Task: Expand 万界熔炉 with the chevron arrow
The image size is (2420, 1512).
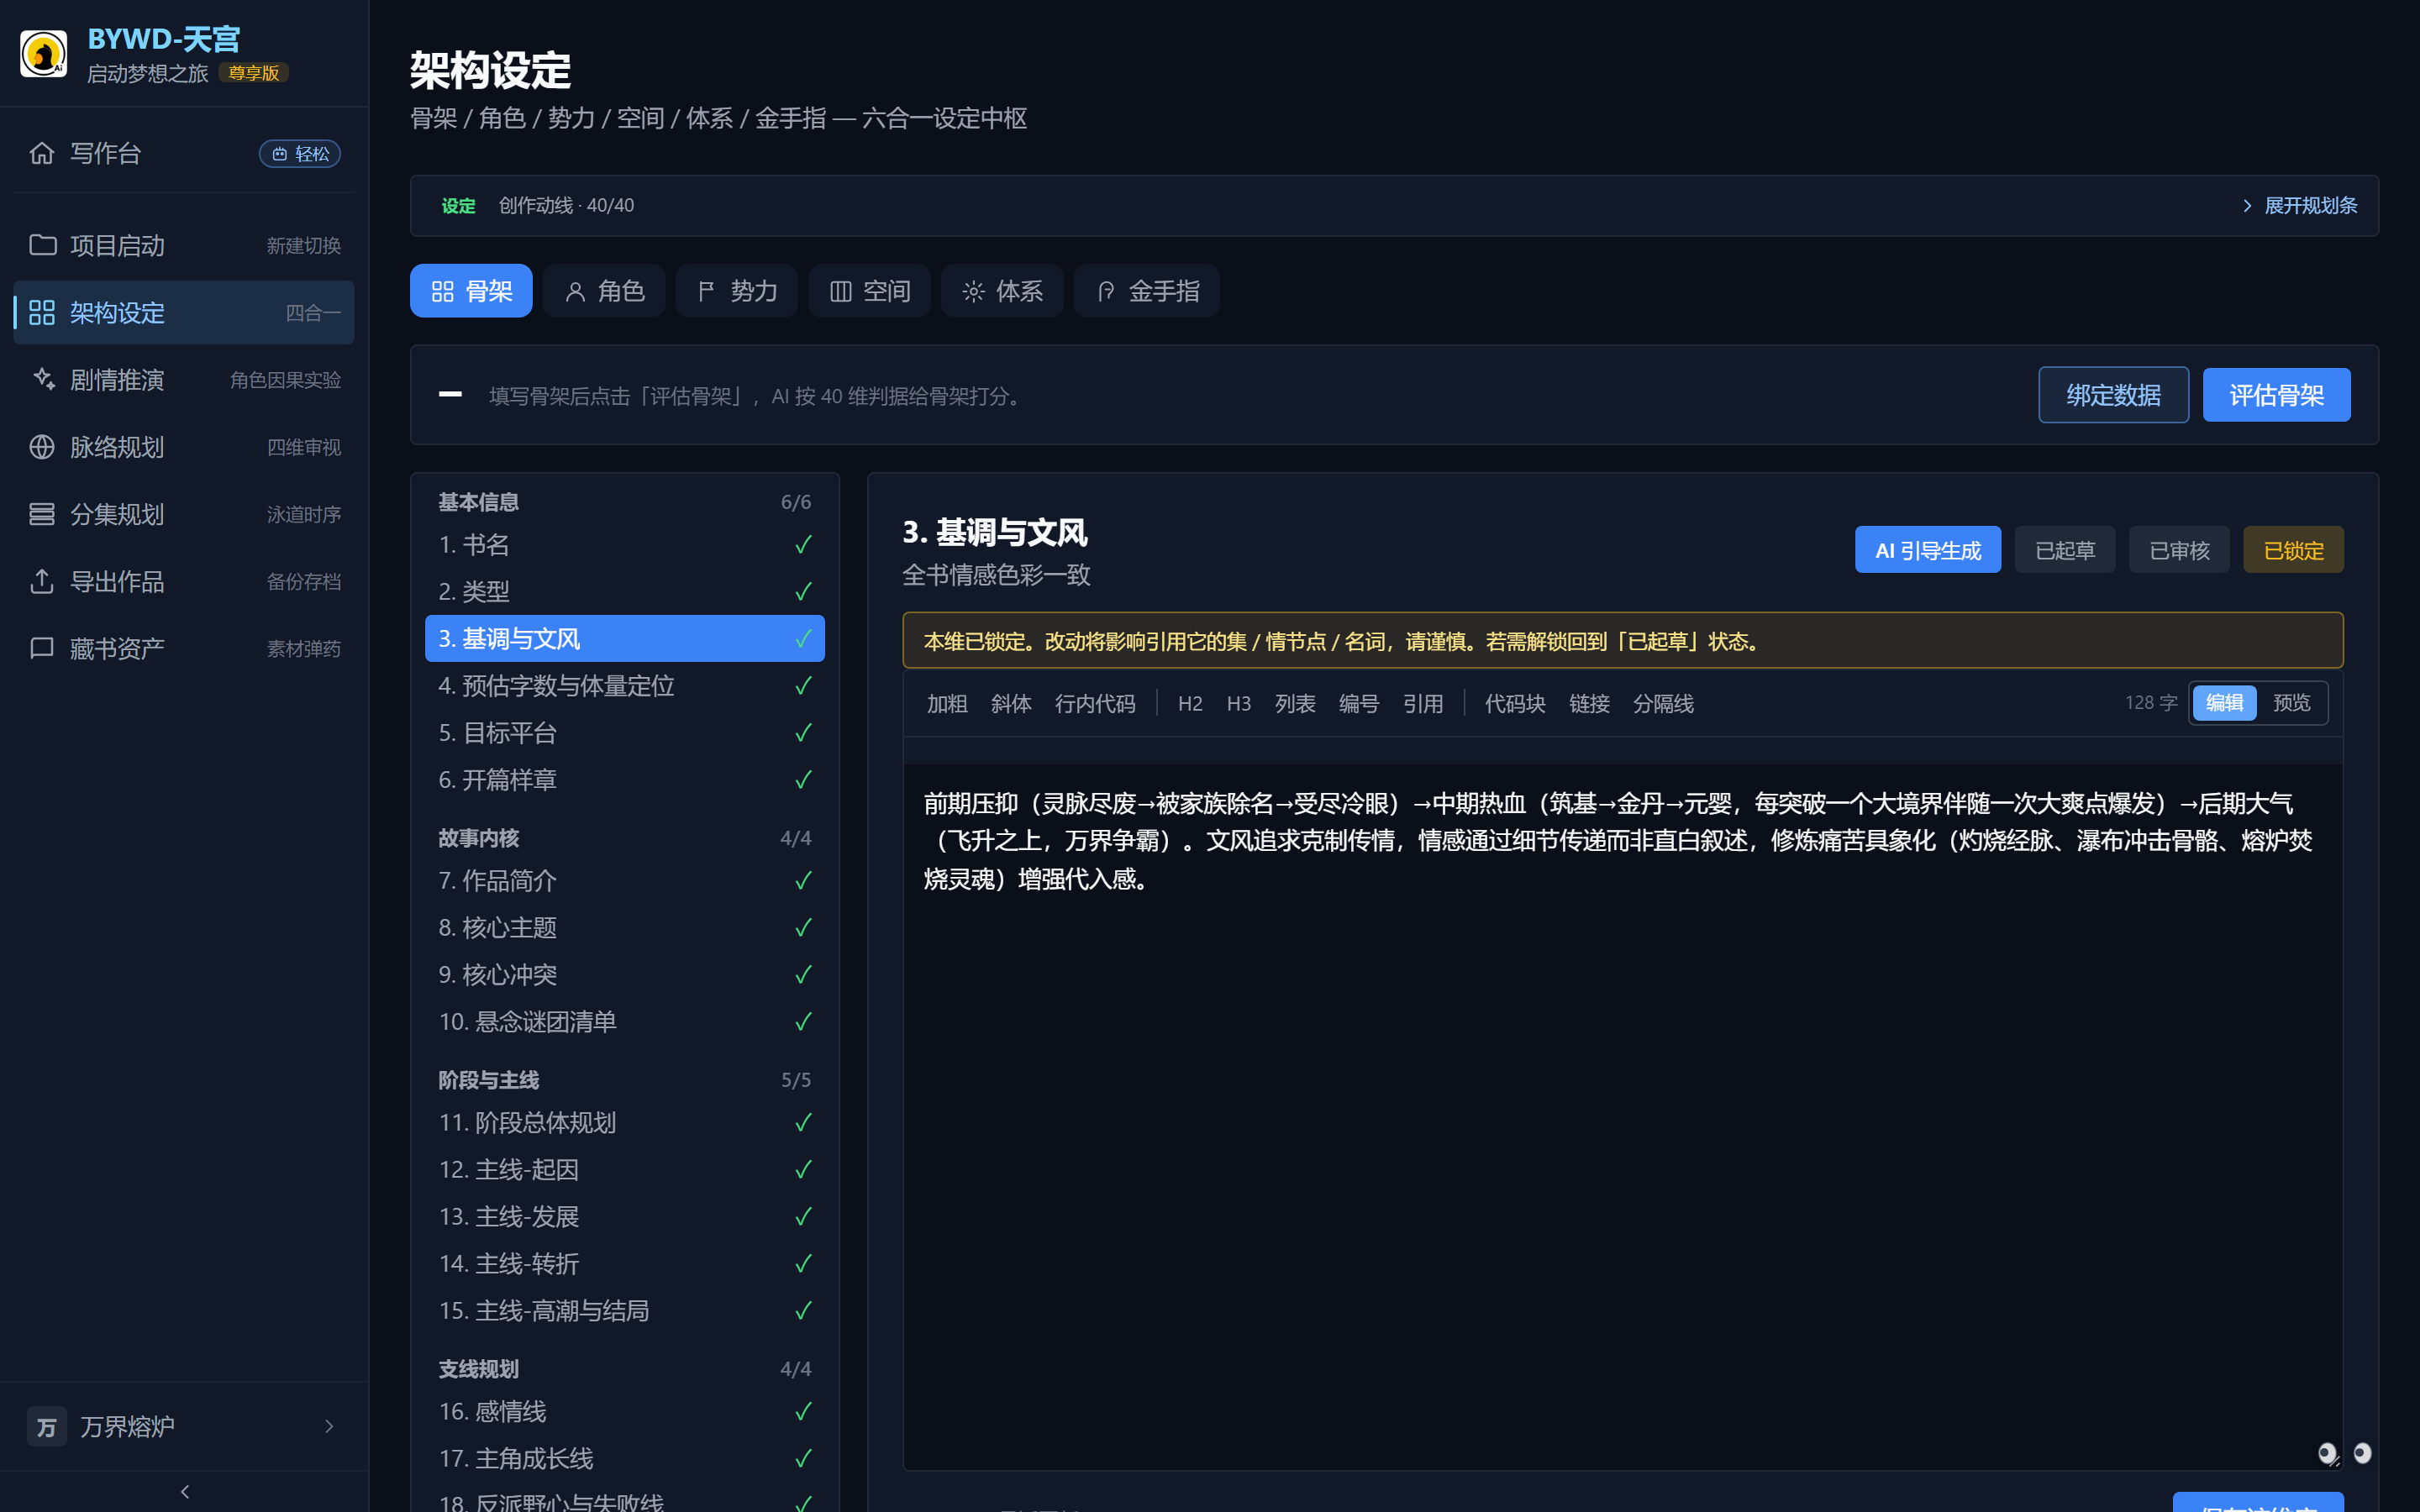Action: (x=329, y=1426)
